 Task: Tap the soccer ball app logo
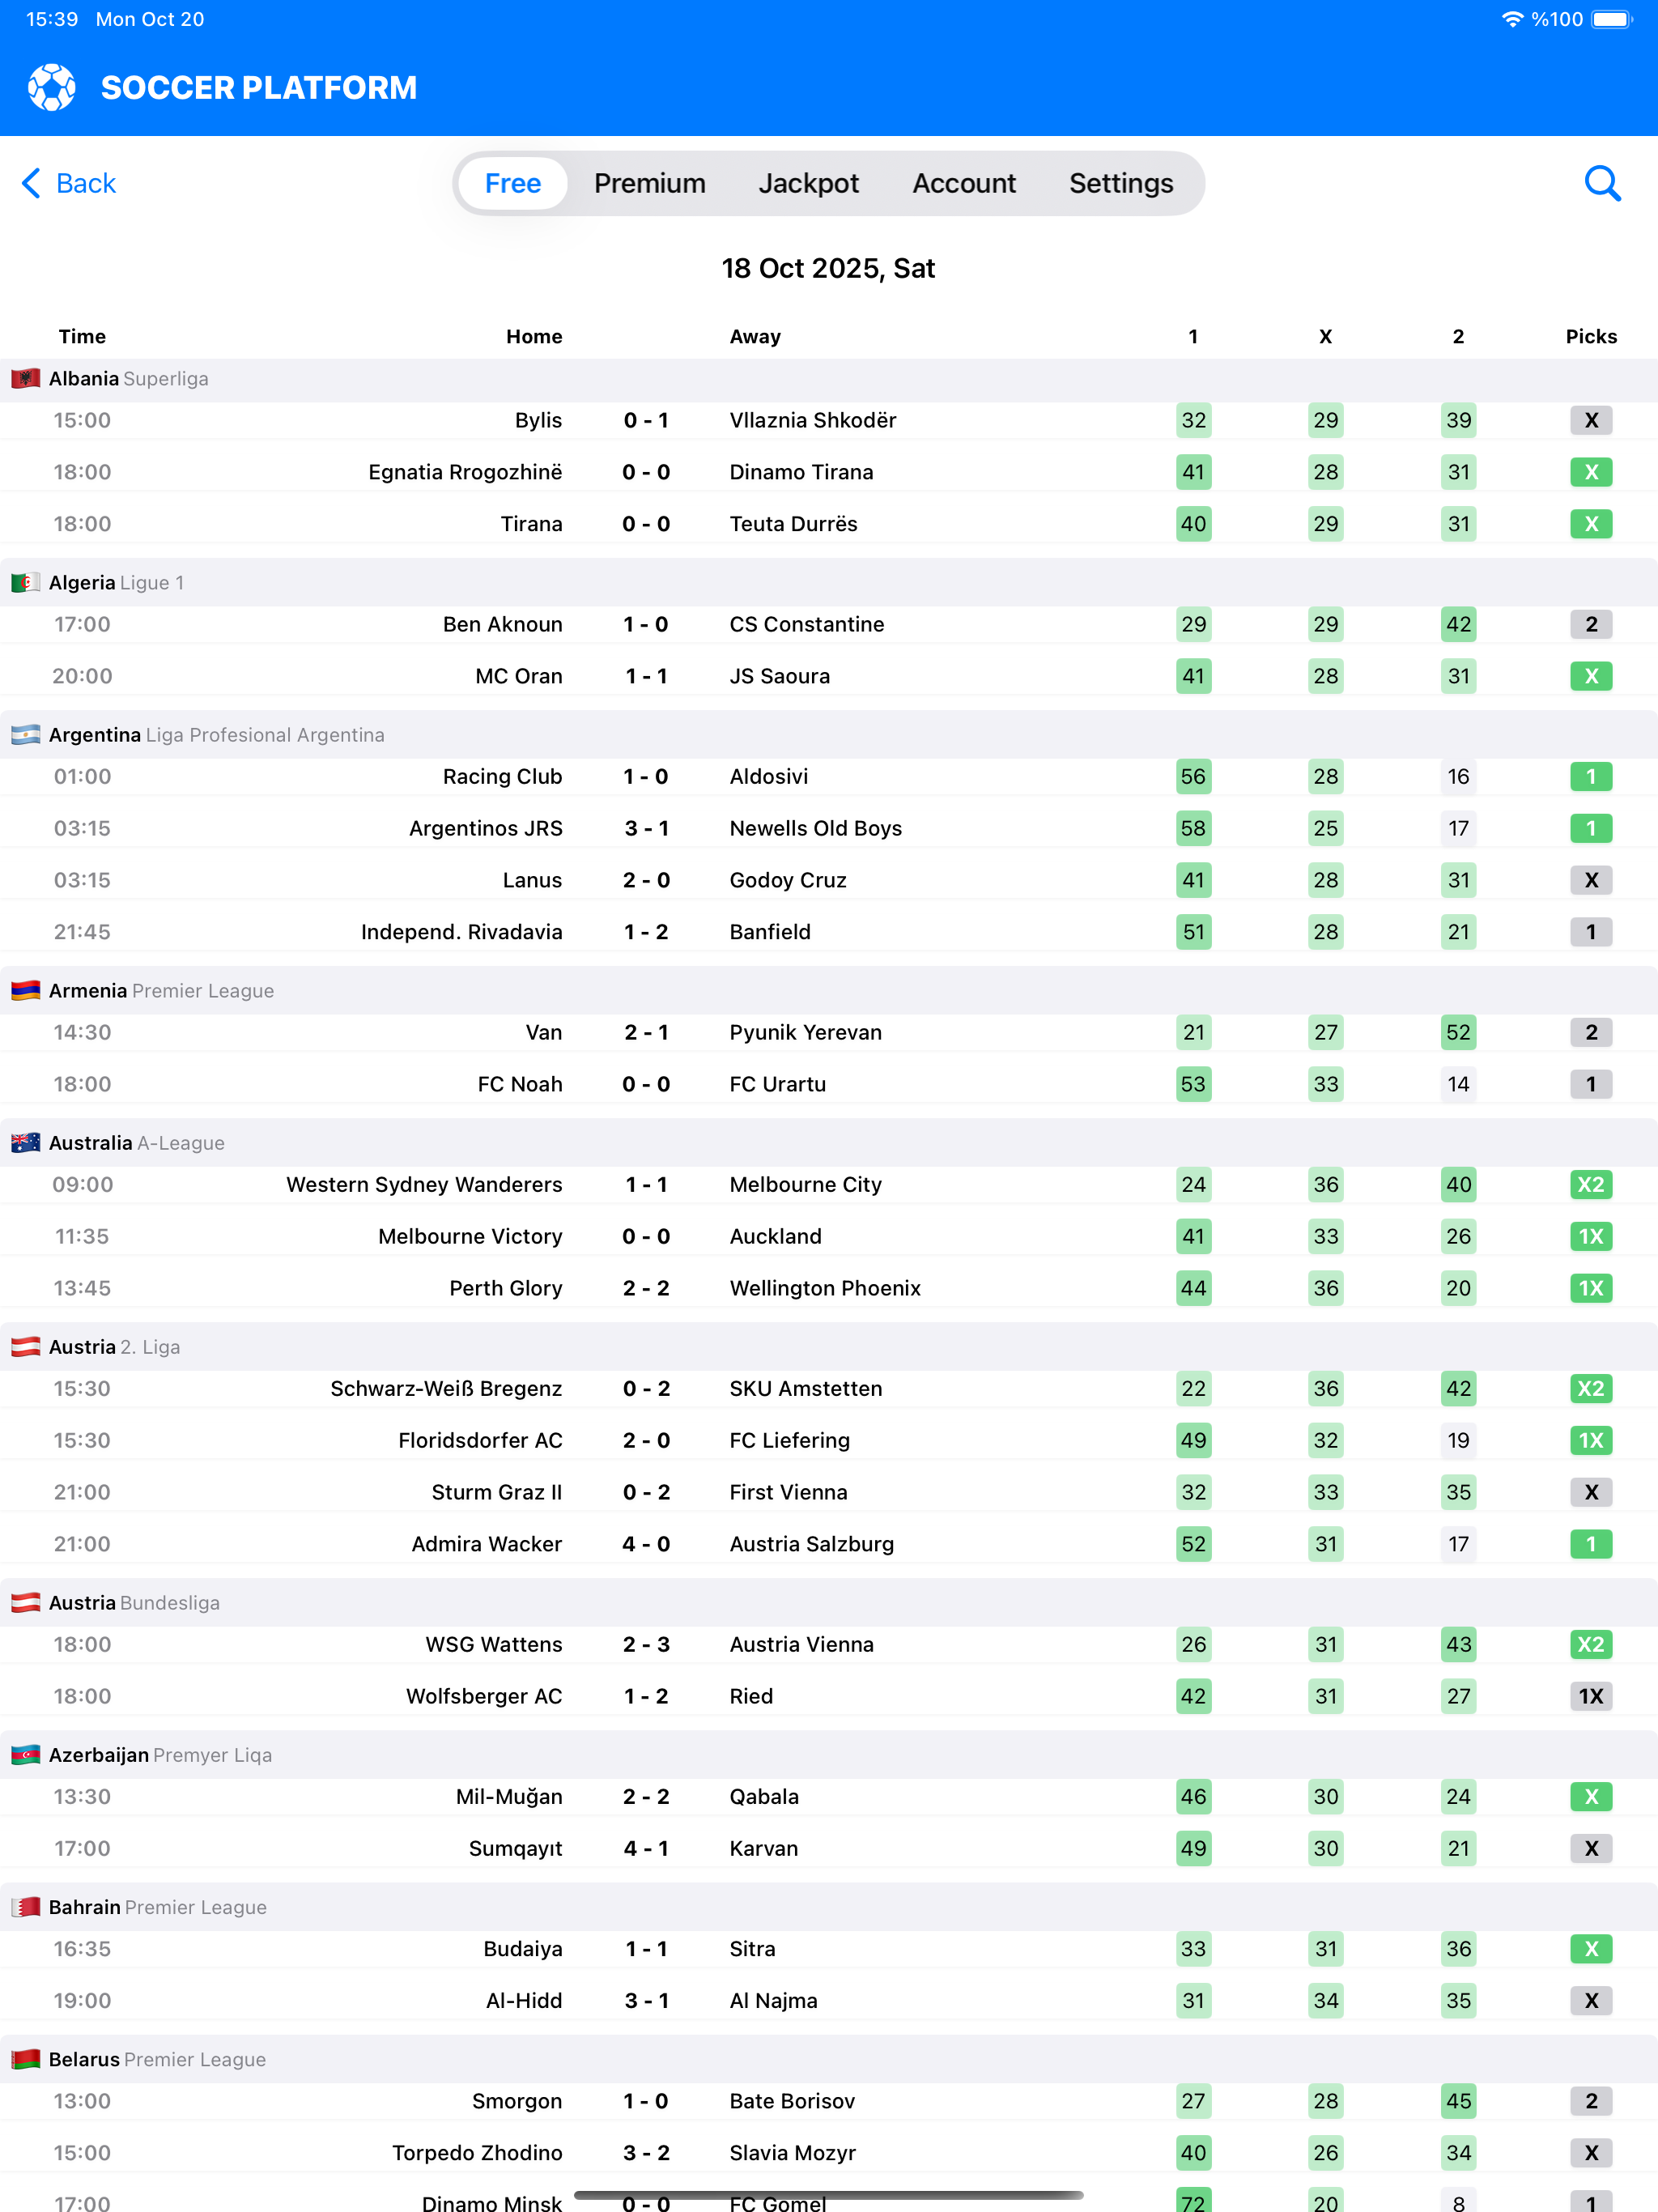(x=52, y=88)
